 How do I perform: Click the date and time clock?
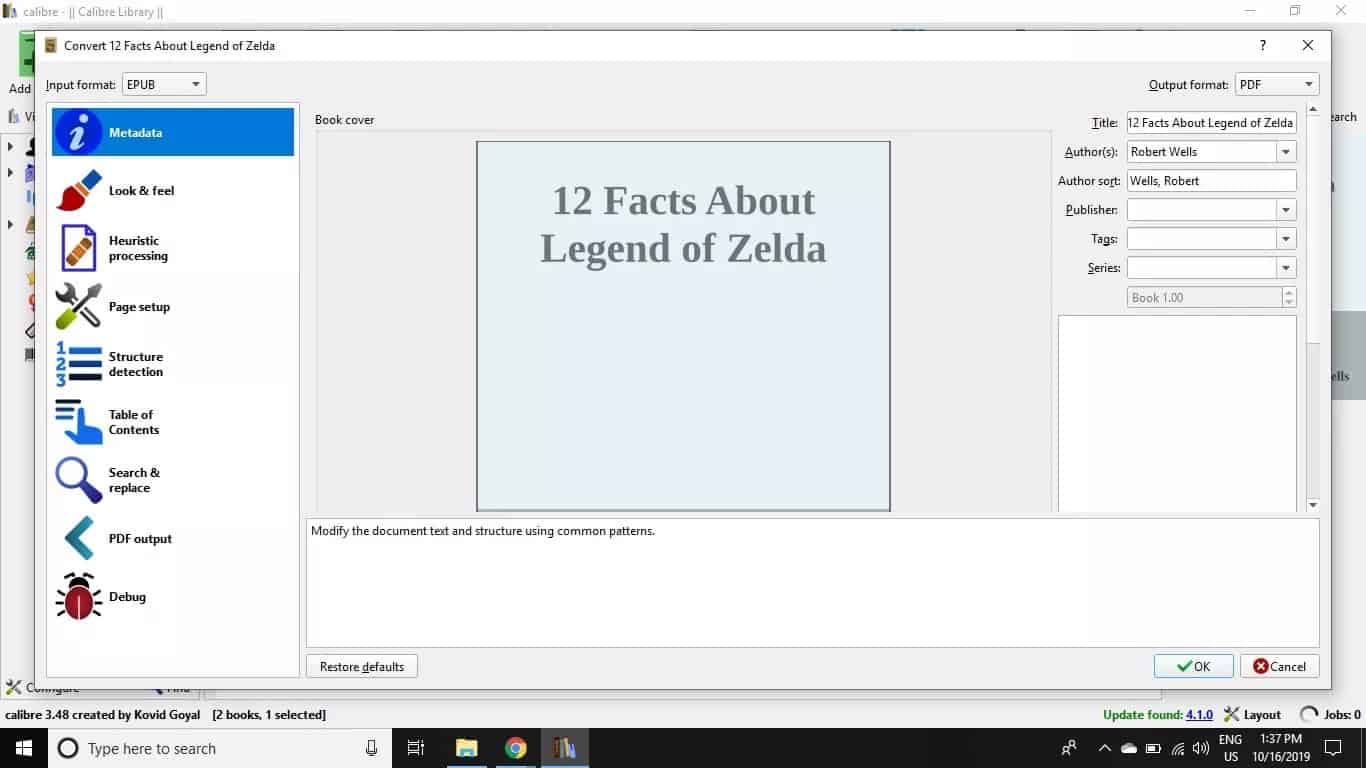pyautogui.click(x=1280, y=748)
